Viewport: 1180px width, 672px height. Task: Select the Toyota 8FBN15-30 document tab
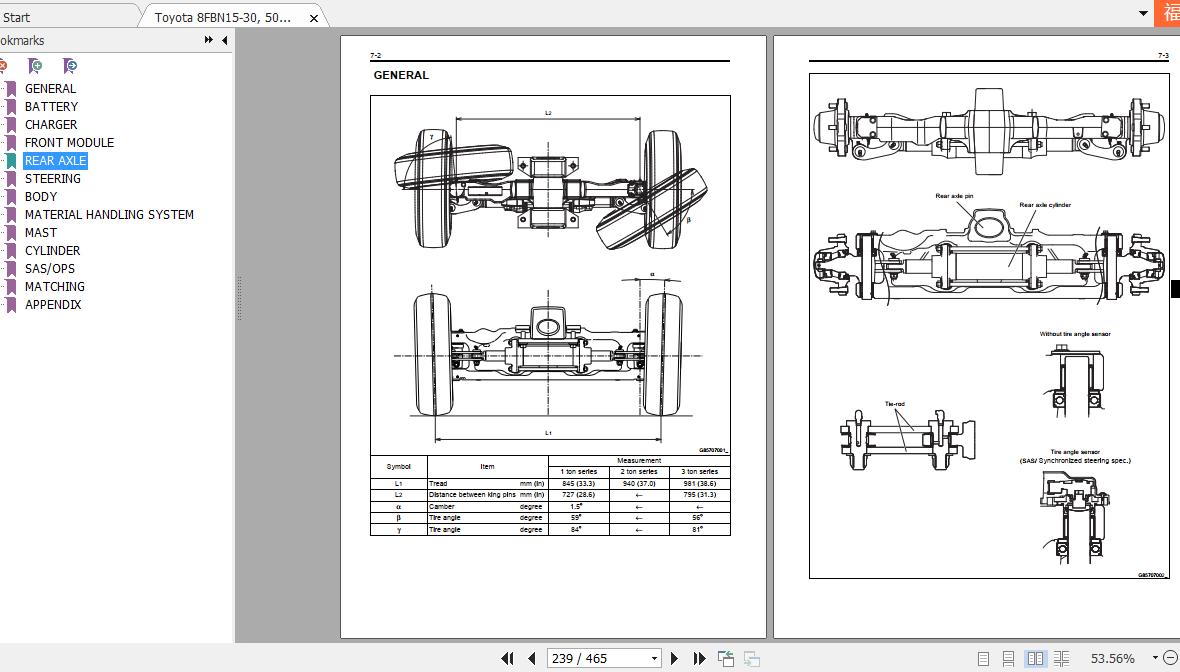pos(223,17)
